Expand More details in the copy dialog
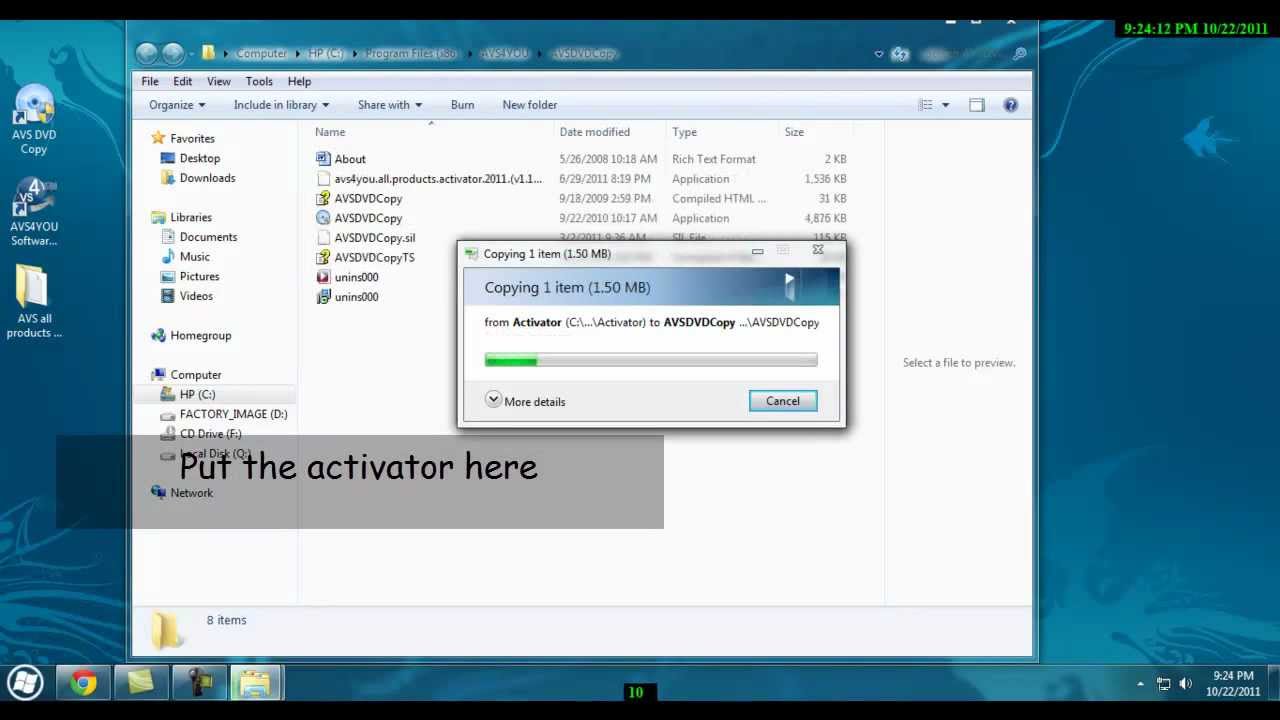Image resolution: width=1280 pixels, height=720 pixels. coord(526,401)
